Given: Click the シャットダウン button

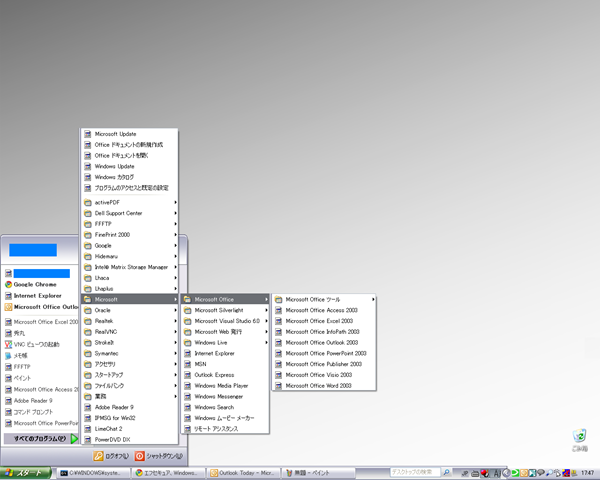Looking at the screenshot, I should (159, 456).
